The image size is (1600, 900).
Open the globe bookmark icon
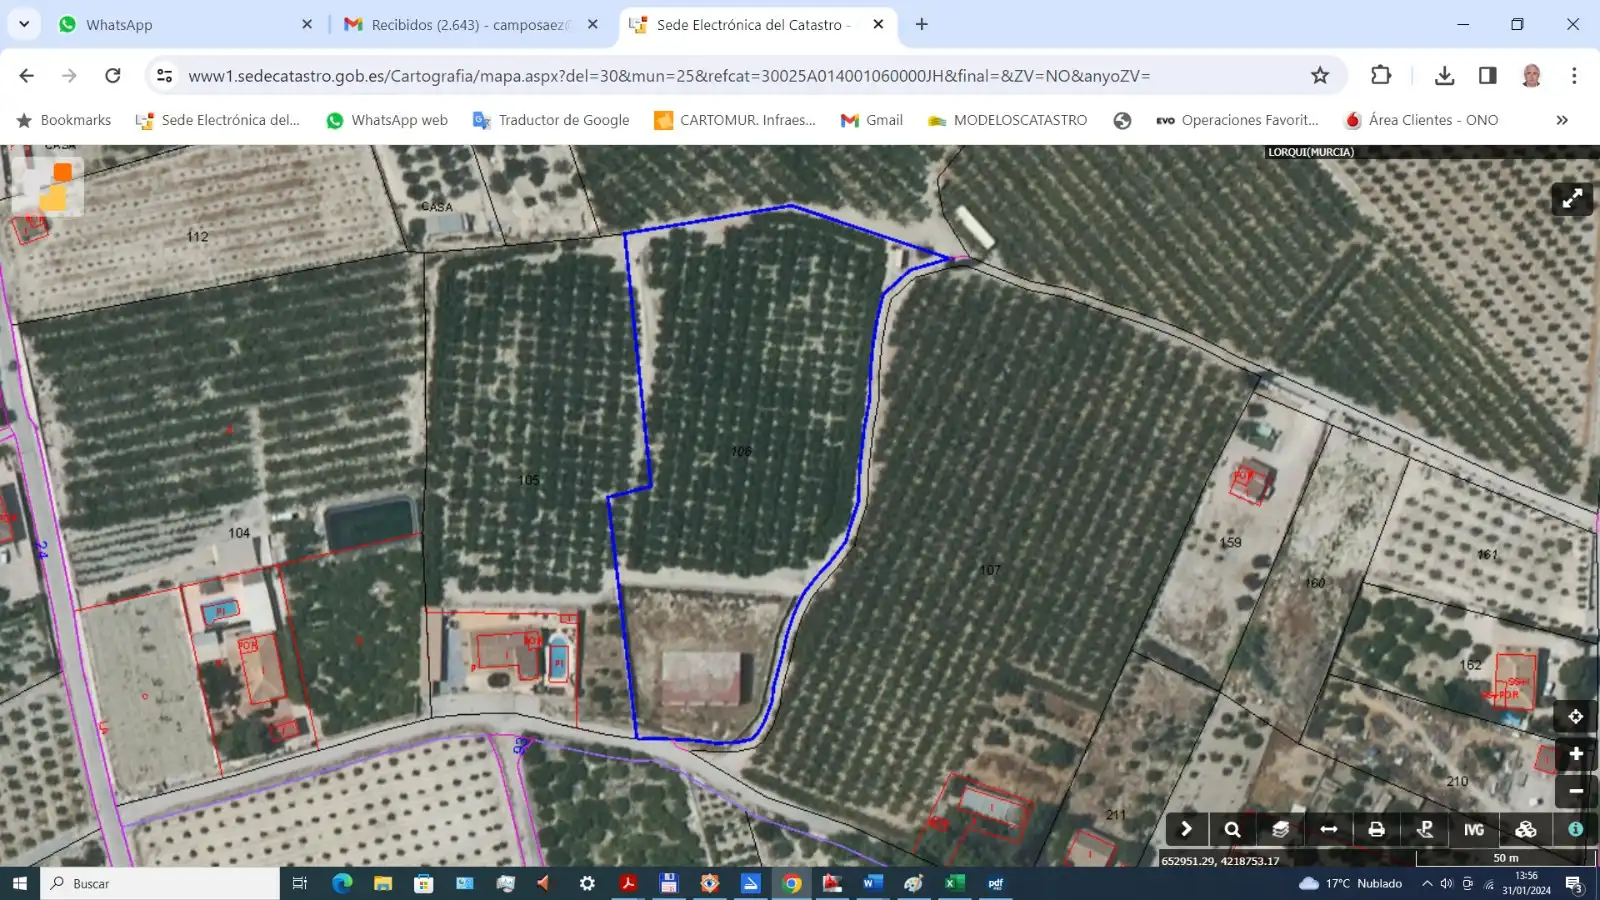point(1122,120)
